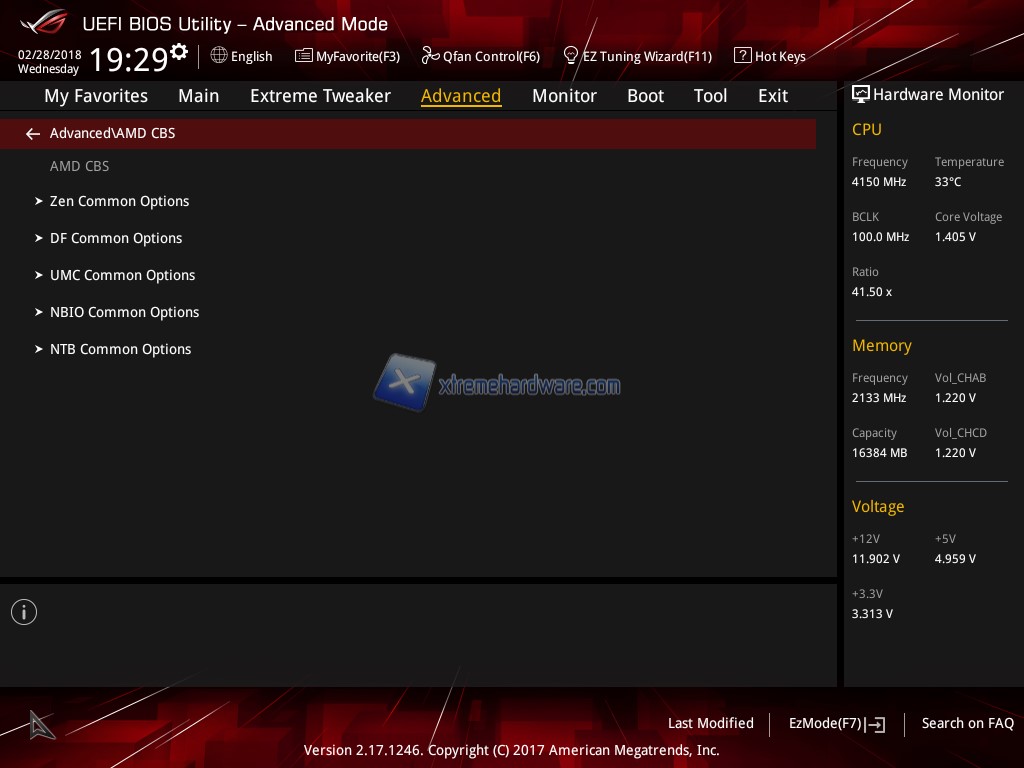Click the globe language icon
This screenshot has height=768, width=1024.
coord(219,56)
